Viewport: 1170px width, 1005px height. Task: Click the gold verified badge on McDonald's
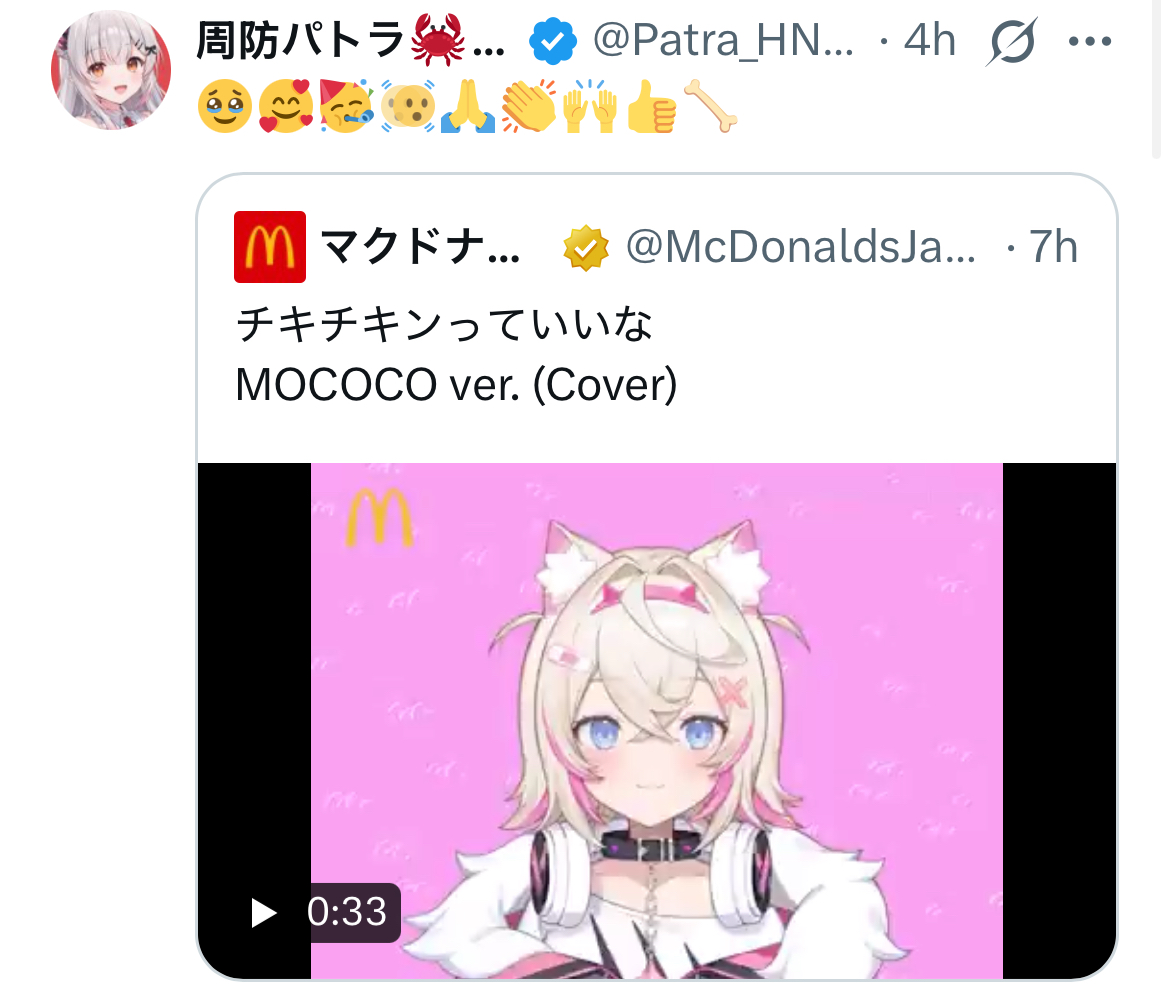pos(586,247)
